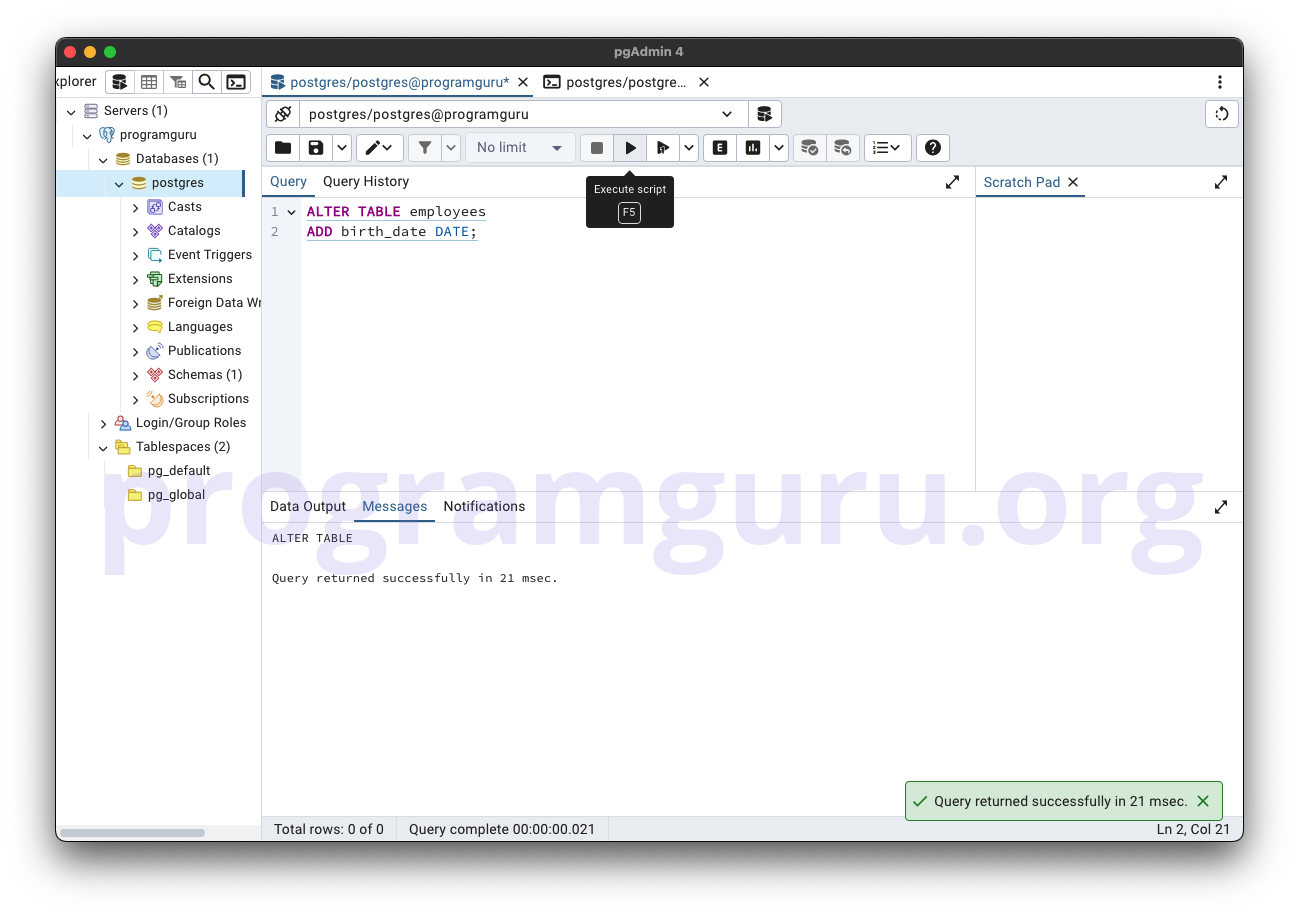Image resolution: width=1299 pixels, height=915 pixels.
Task: Collapse the Servers (1) tree node
Action: [x=71, y=111]
